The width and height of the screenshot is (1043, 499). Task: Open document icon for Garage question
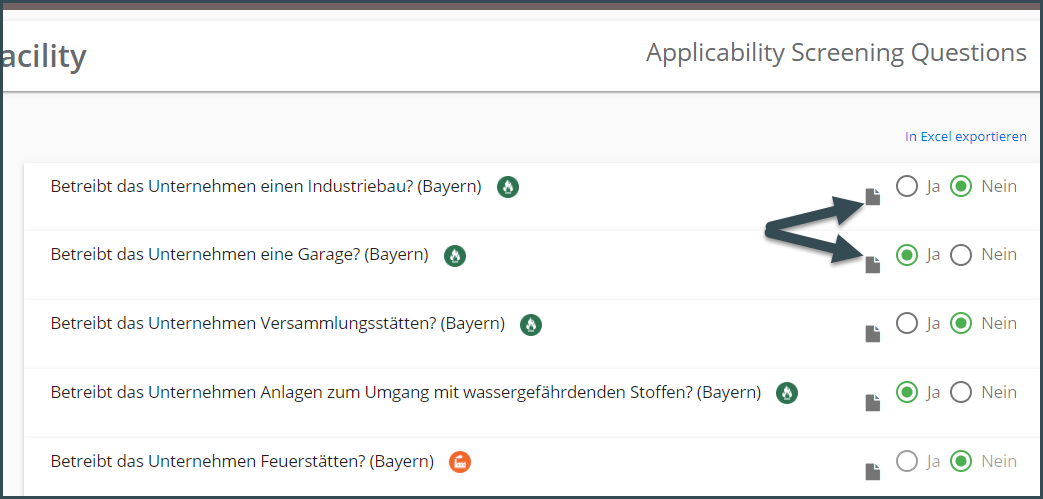pos(873,265)
